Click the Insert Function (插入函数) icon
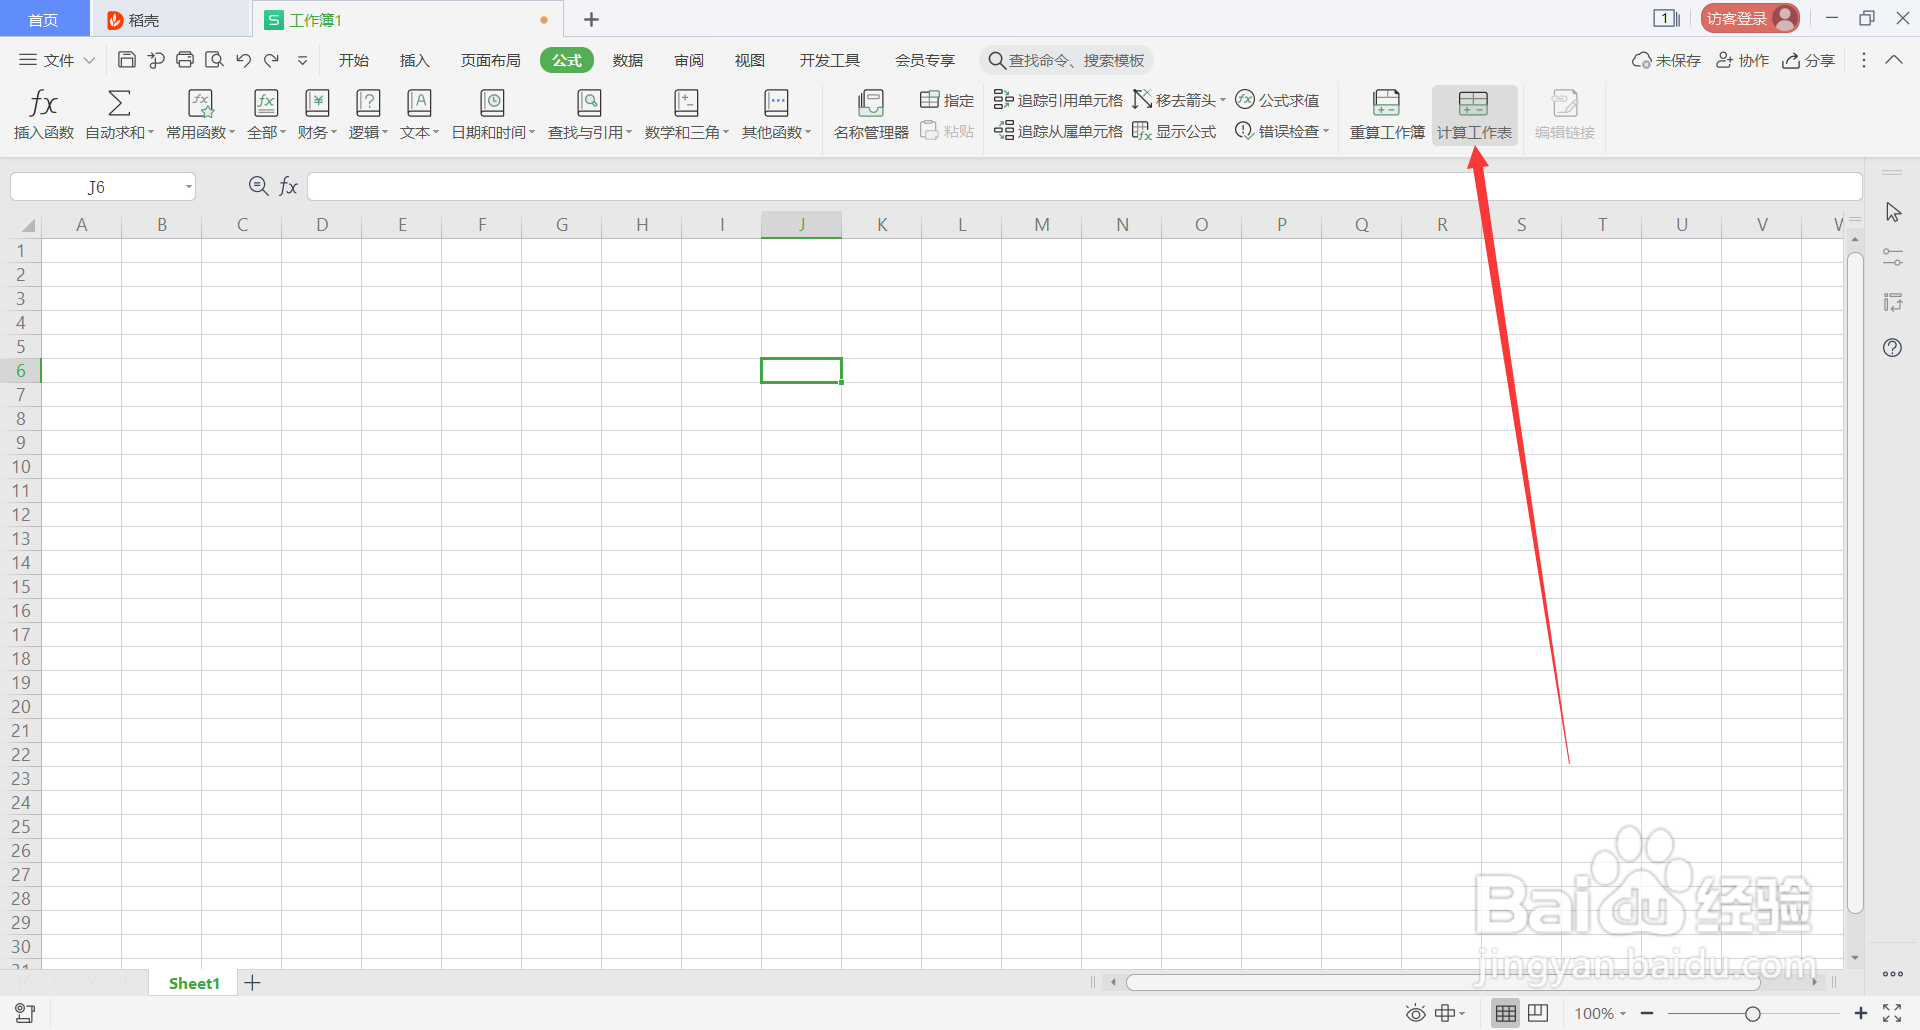Screen dimensions: 1920x1030 tap(43, 103)
